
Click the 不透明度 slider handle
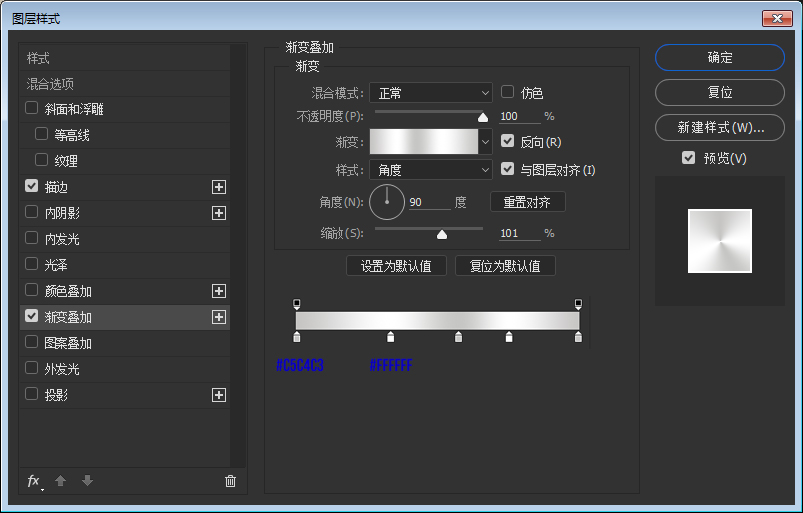click(x=482, y=117)
